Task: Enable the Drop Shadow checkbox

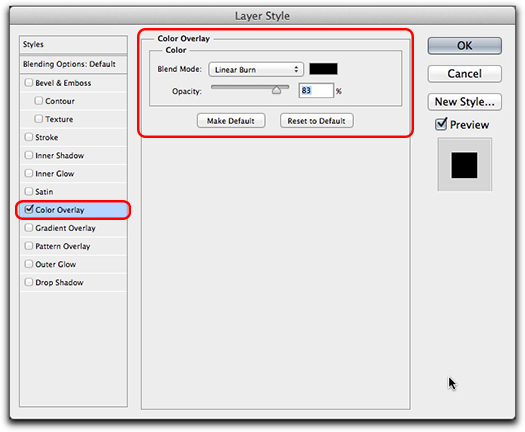Action: (29, 282)
